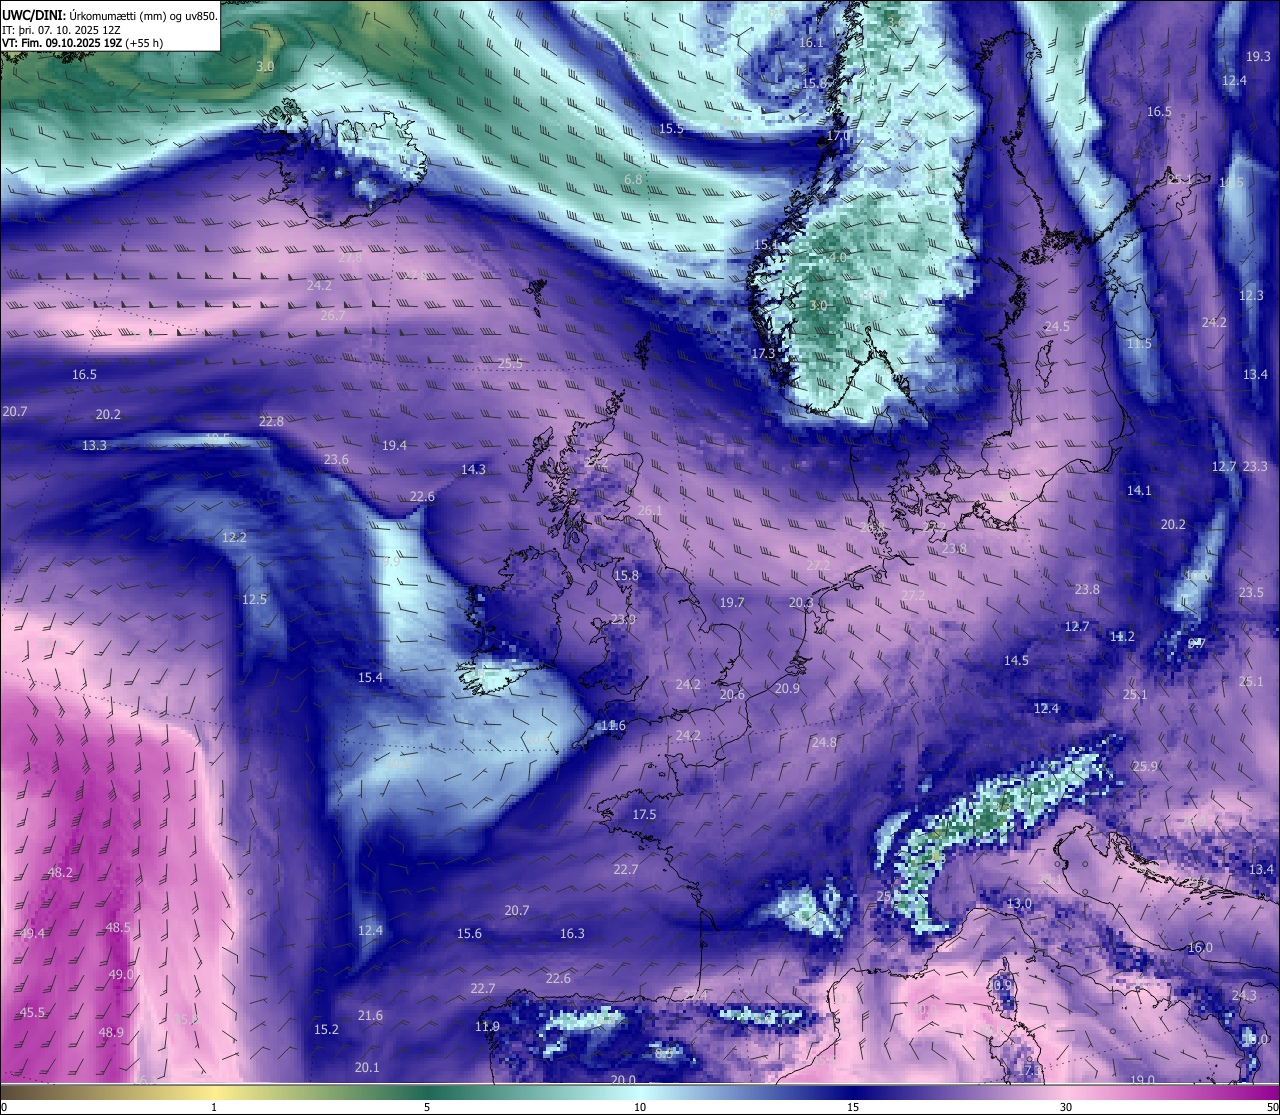Click the 16.0 value on the map
This screenshot has height=1115, width=1280.
[1200, 947]
